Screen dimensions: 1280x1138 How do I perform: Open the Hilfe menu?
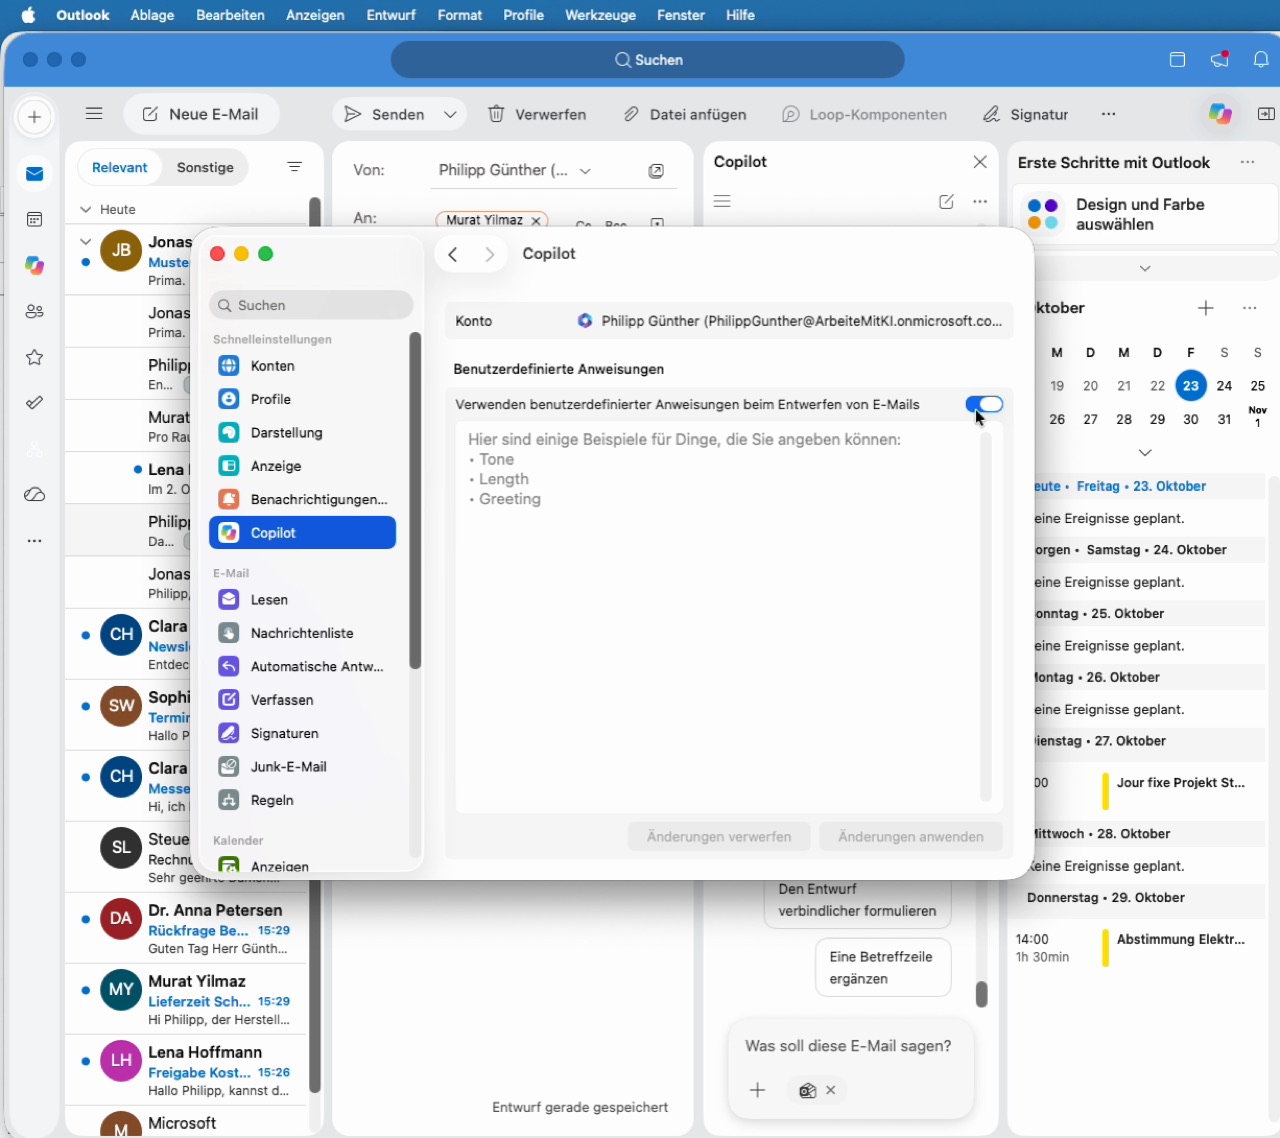740,15
